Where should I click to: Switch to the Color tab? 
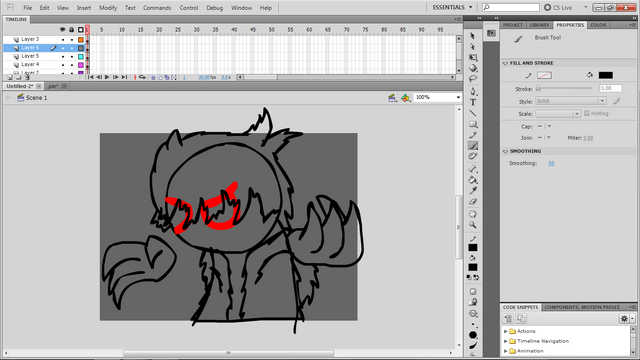(598, 25)
